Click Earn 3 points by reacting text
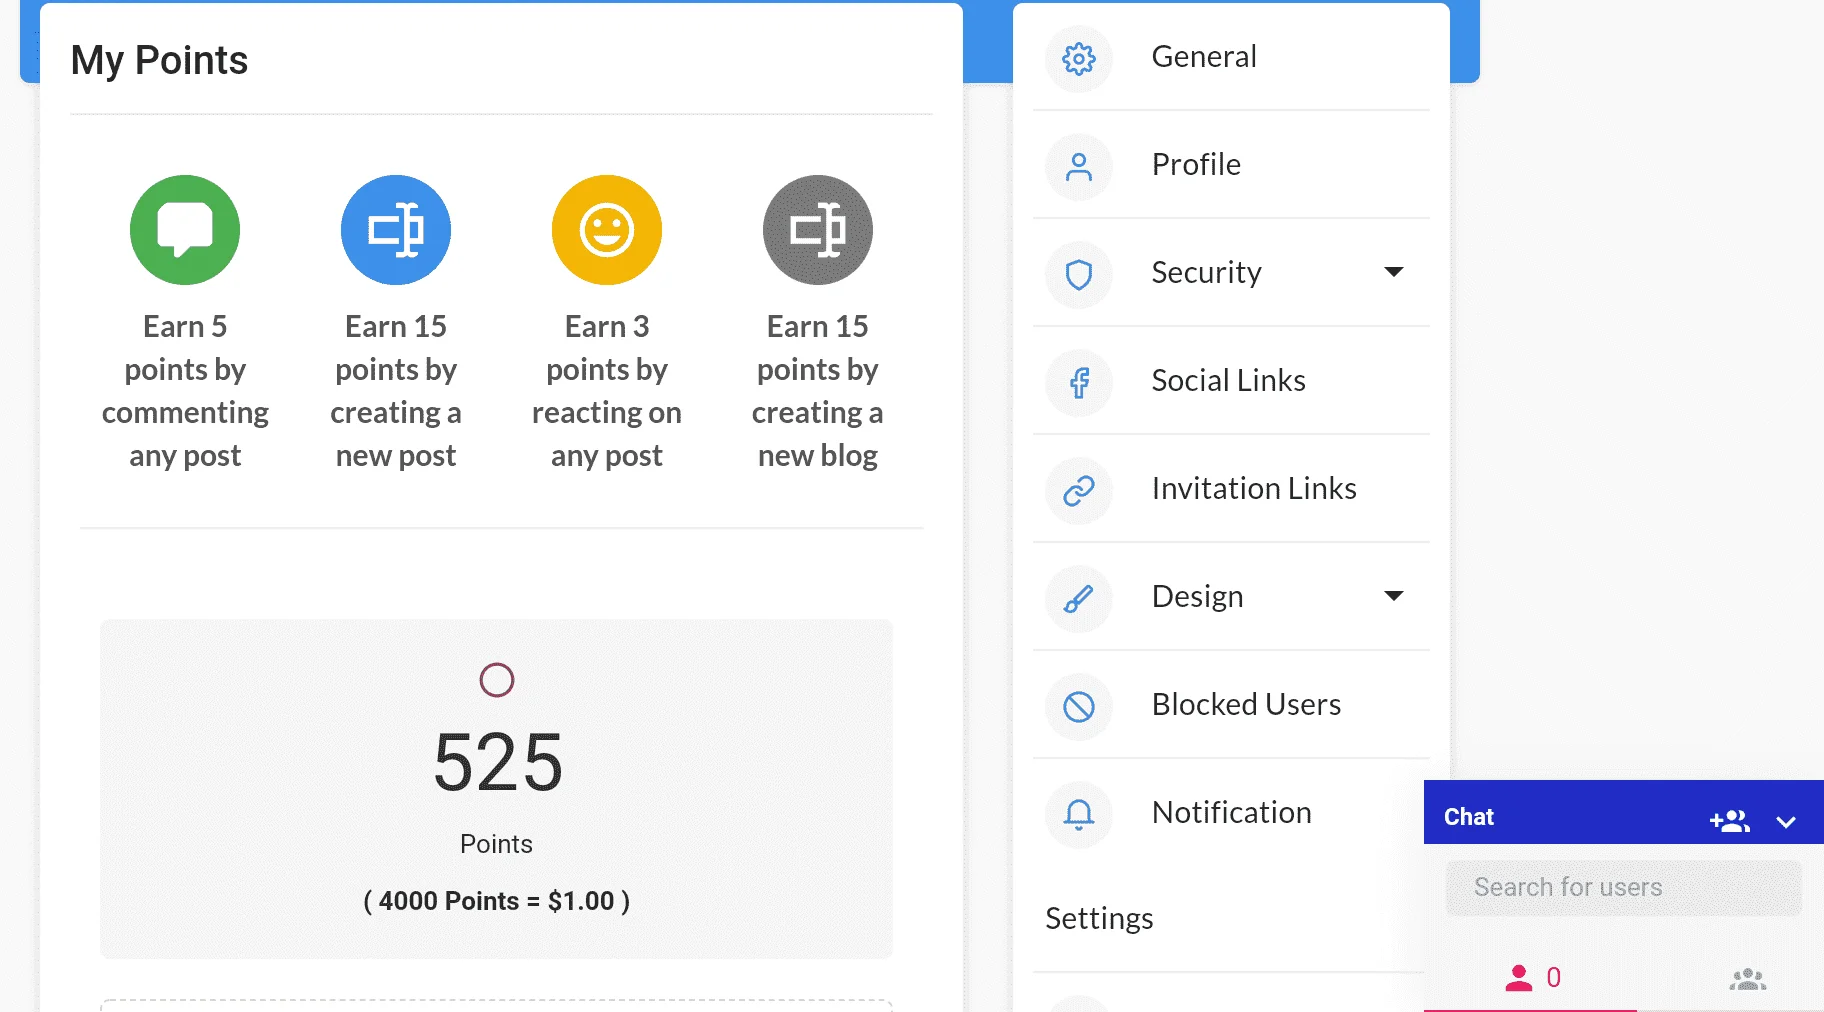Image resolution: width=1824 pixels, height=1012 pixels. coord(607,391)
